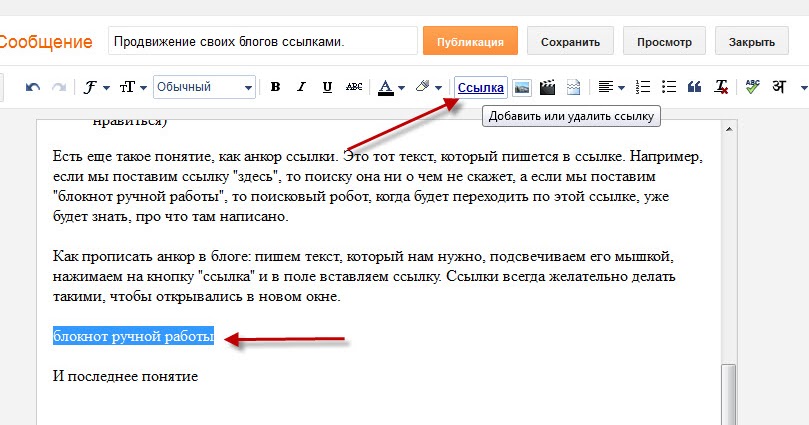Screen dimensions: 809x425
Task: Create a numbered list
Action: coord(643,87)
